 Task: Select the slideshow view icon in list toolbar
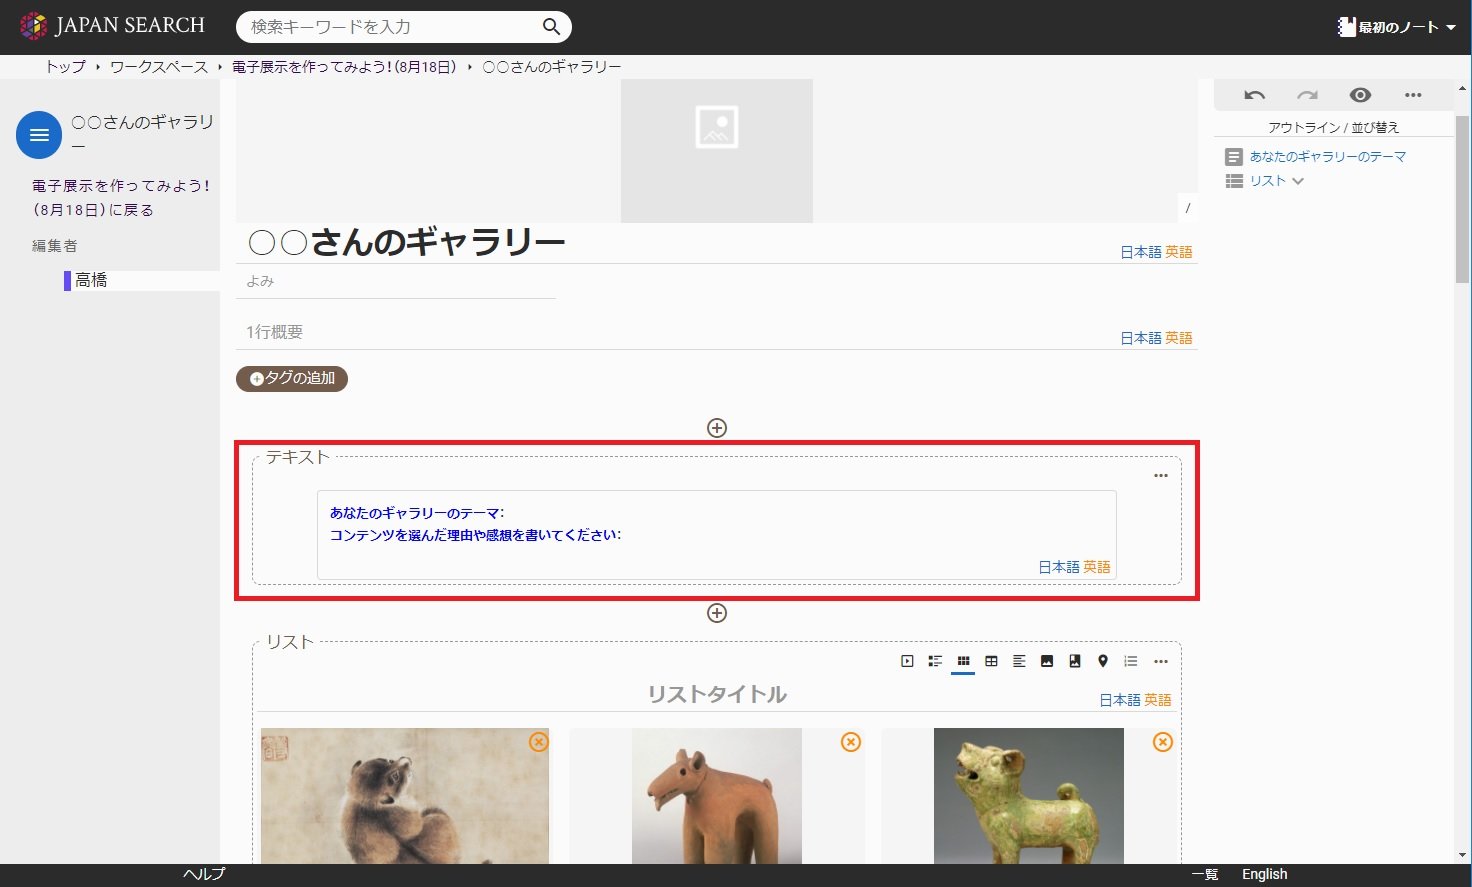click(x=907, y=661)
